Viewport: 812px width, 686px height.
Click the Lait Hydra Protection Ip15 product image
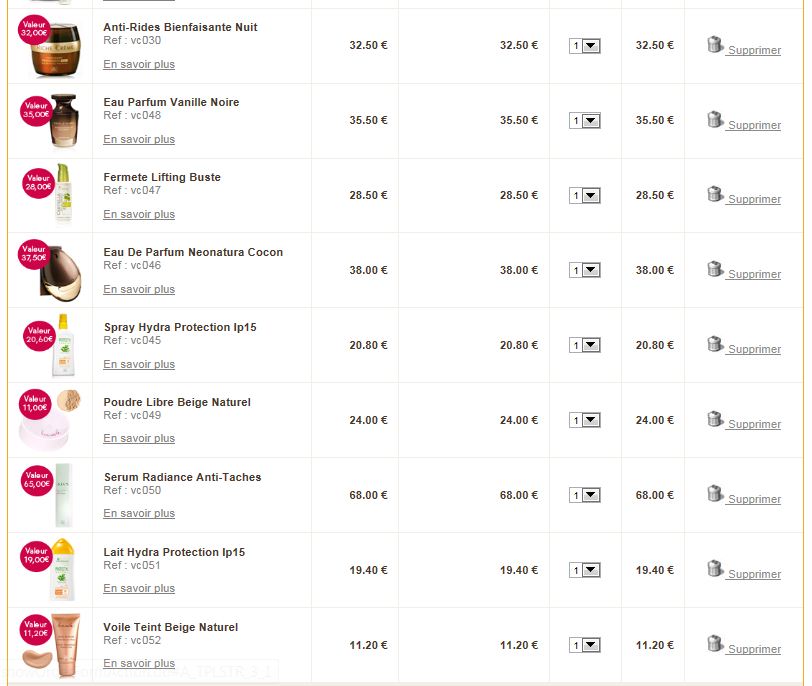tap(62, 571)
